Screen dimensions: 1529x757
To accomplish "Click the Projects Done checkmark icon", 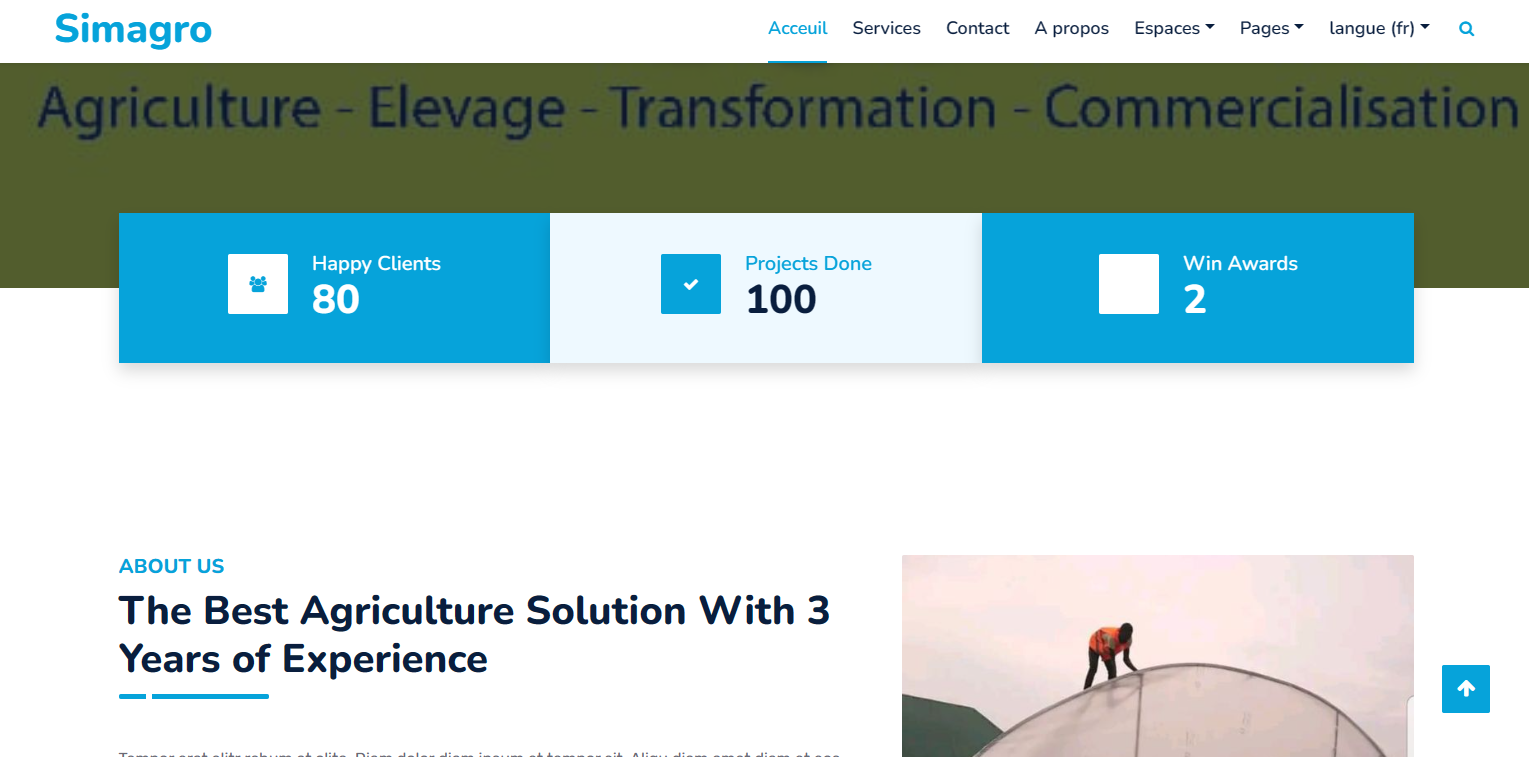I will 690,284.
